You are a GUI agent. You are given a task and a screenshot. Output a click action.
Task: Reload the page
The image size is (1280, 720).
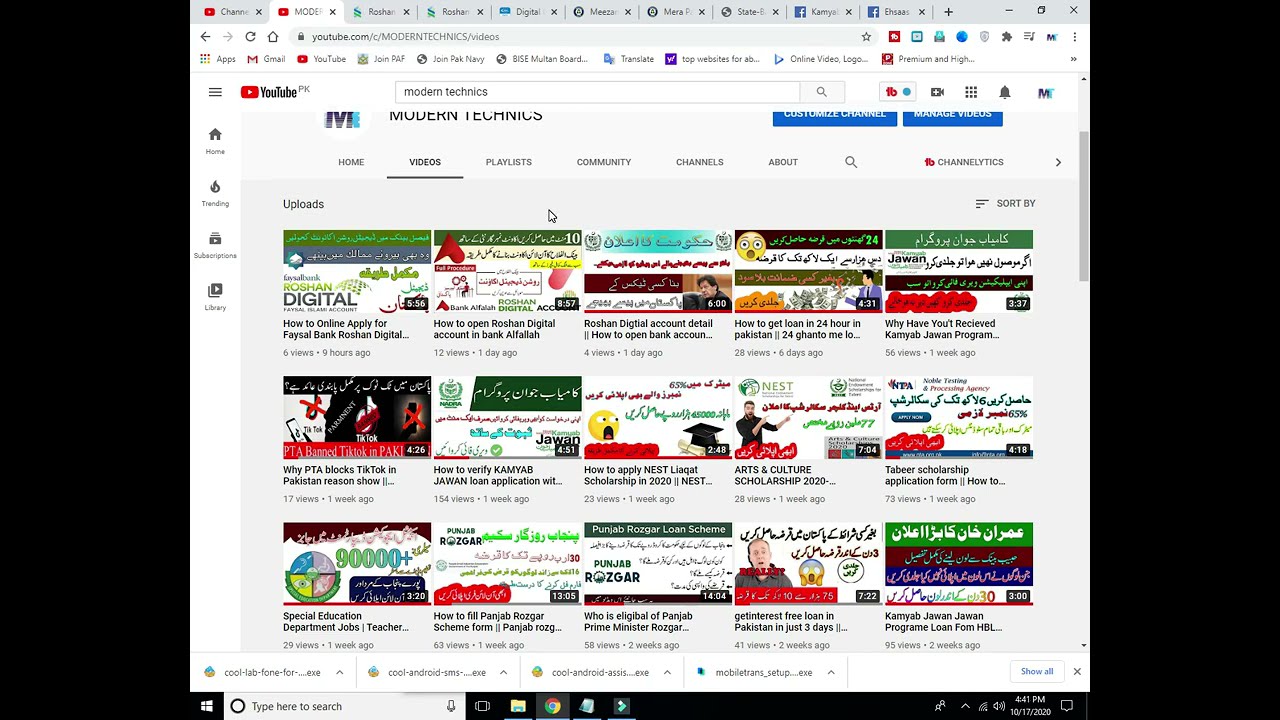[250, 37]
